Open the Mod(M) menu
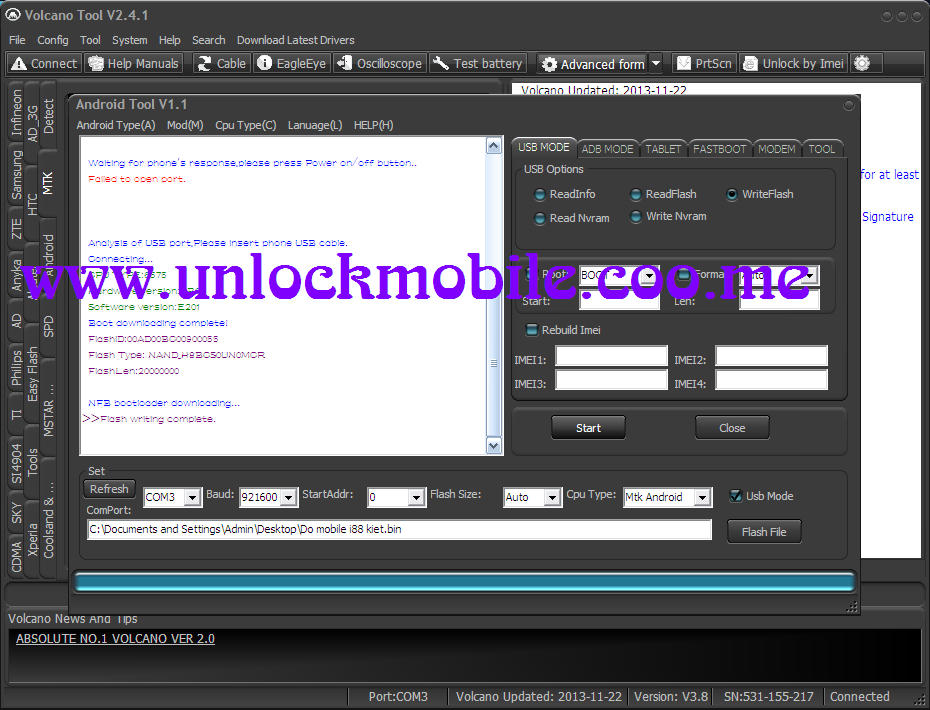 point(185,125)
